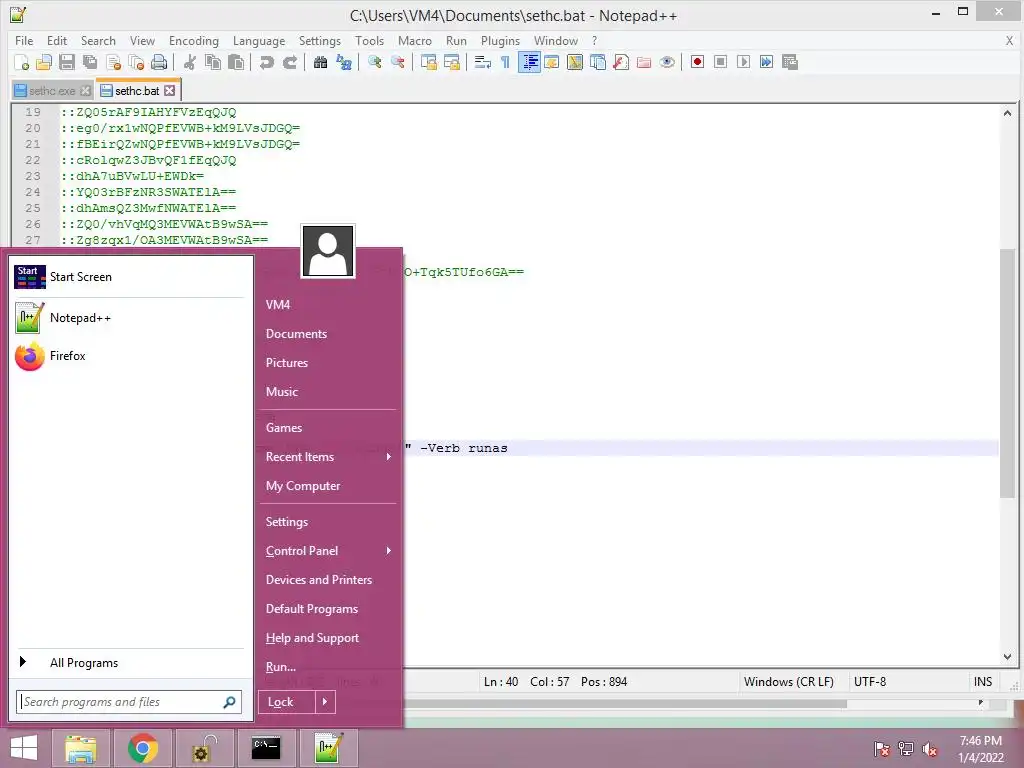This screenshot has width=1024, height=768.
Task: Toggle the highlighted Indent Guide button
Action: [529, 62]
